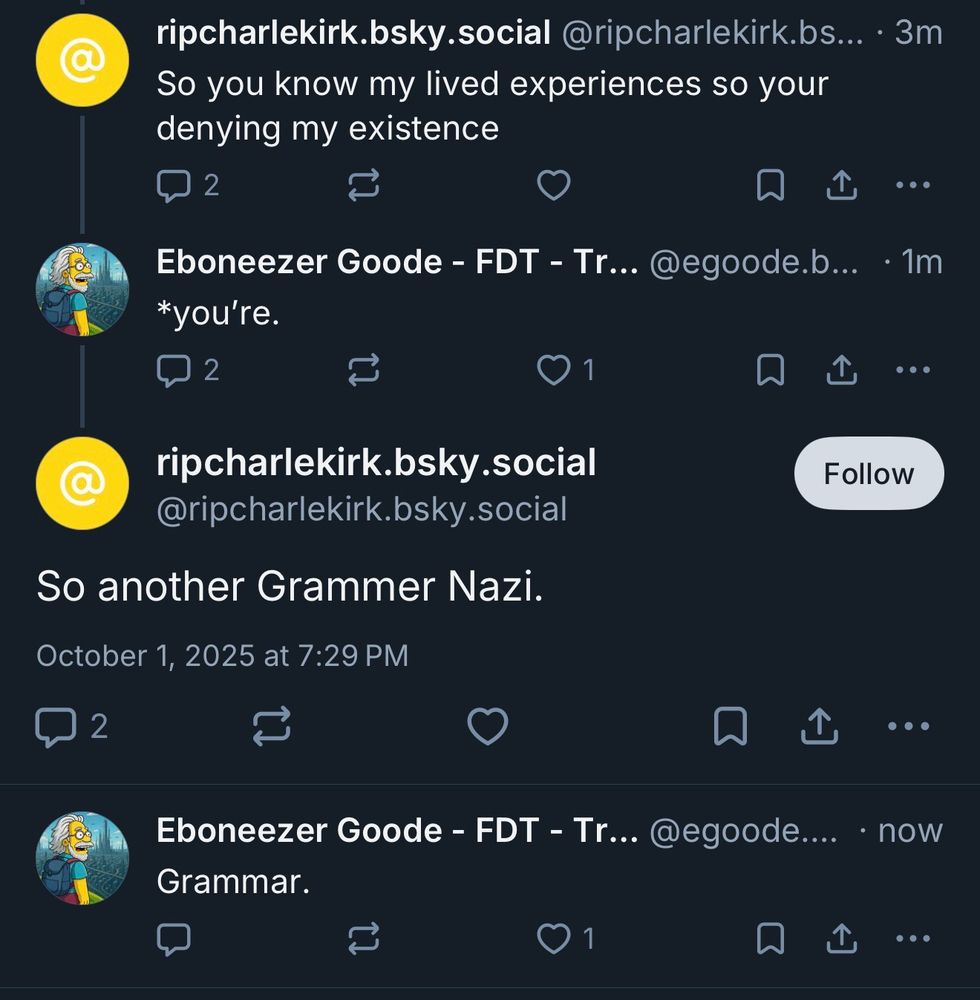
Task: Repost the 'So another Grammer Nazi' post
Action: (x=271, y=727)
